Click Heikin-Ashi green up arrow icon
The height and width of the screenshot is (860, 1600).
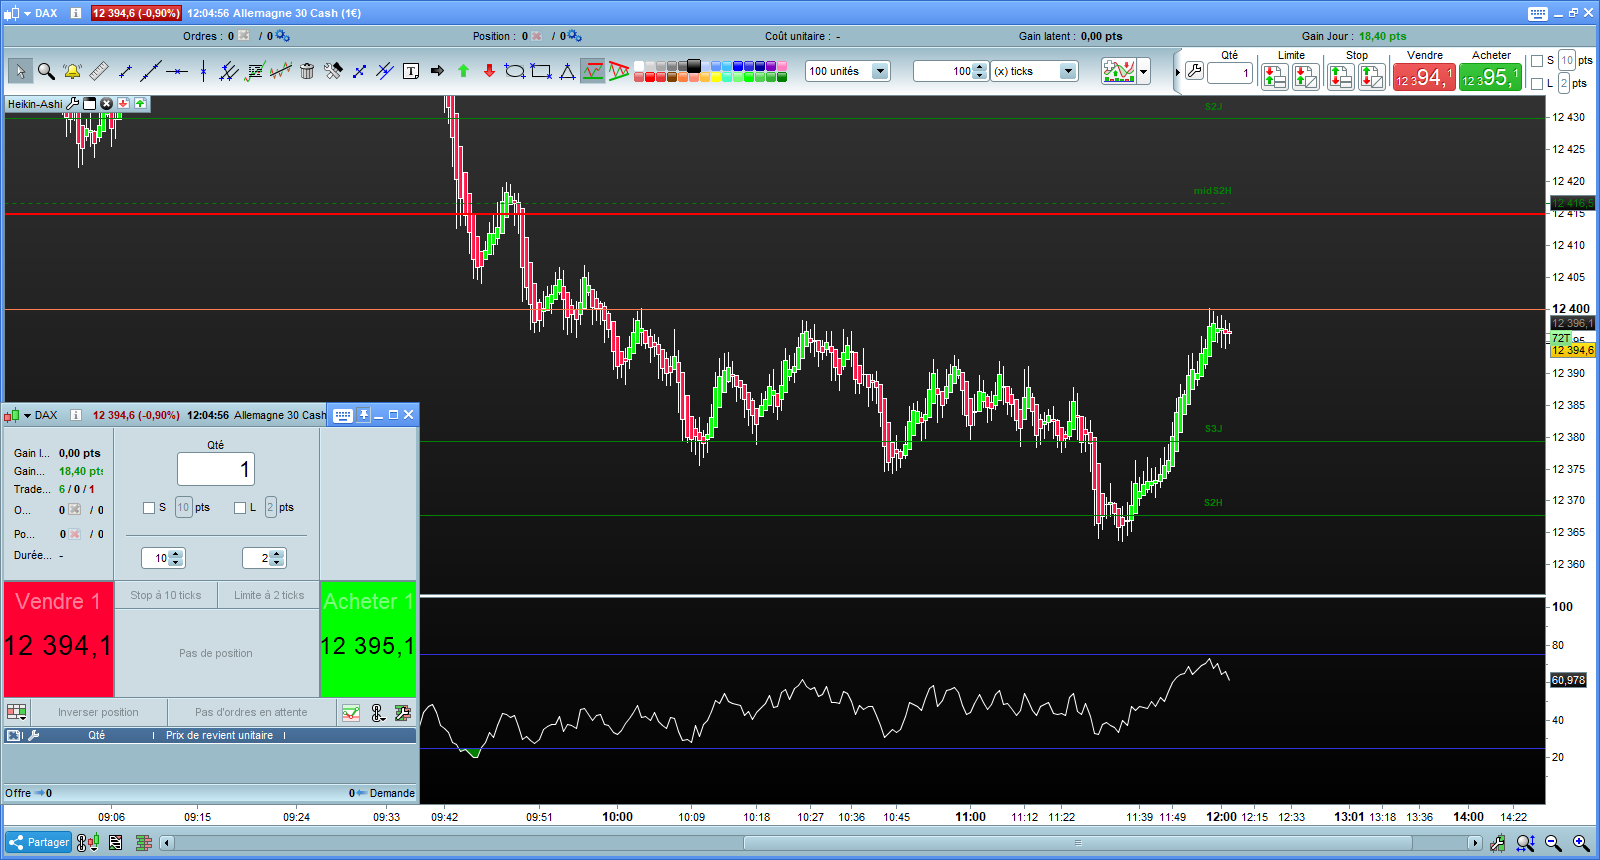140,103
